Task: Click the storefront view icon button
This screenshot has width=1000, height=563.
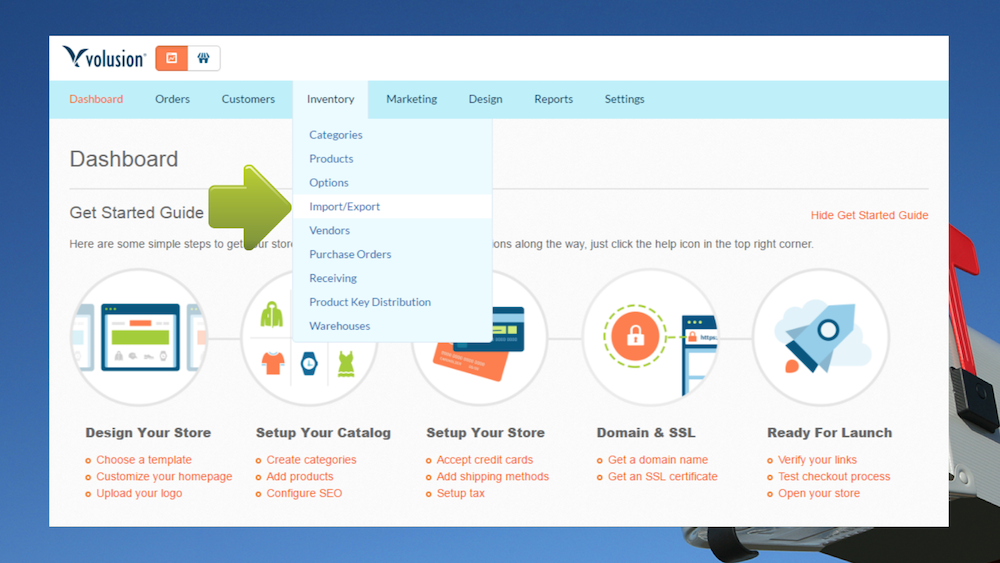Action: coord(203,58)
